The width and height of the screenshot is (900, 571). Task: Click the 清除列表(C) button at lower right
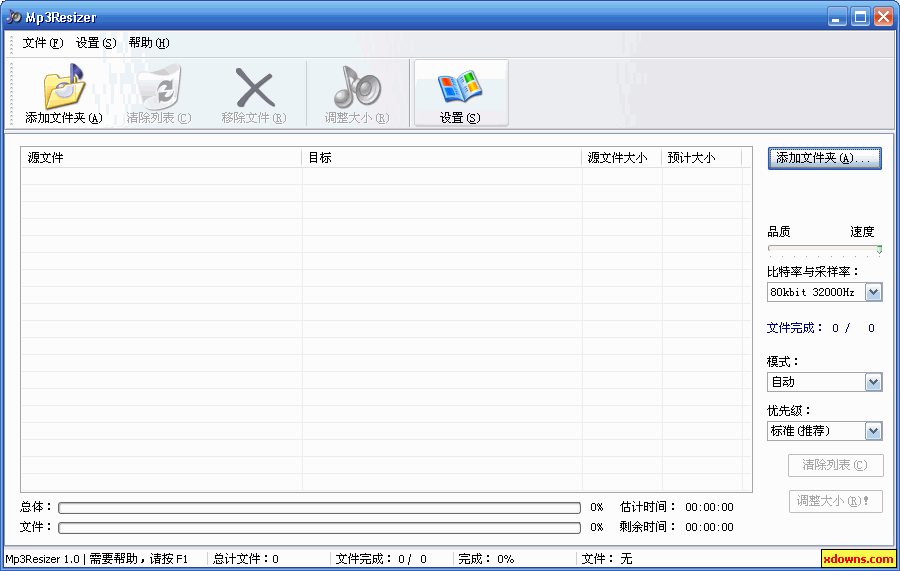coord(835,465)
